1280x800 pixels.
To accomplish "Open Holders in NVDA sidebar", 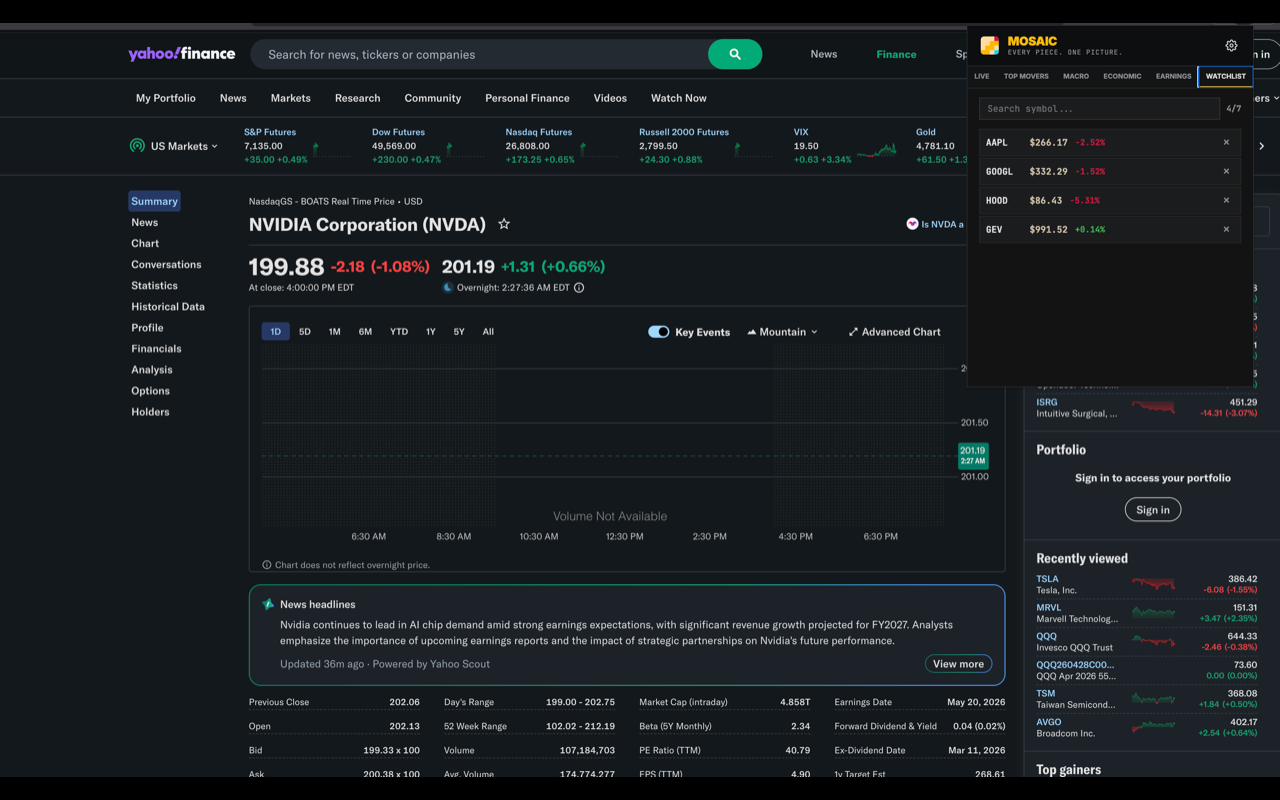I will (150, 411).
